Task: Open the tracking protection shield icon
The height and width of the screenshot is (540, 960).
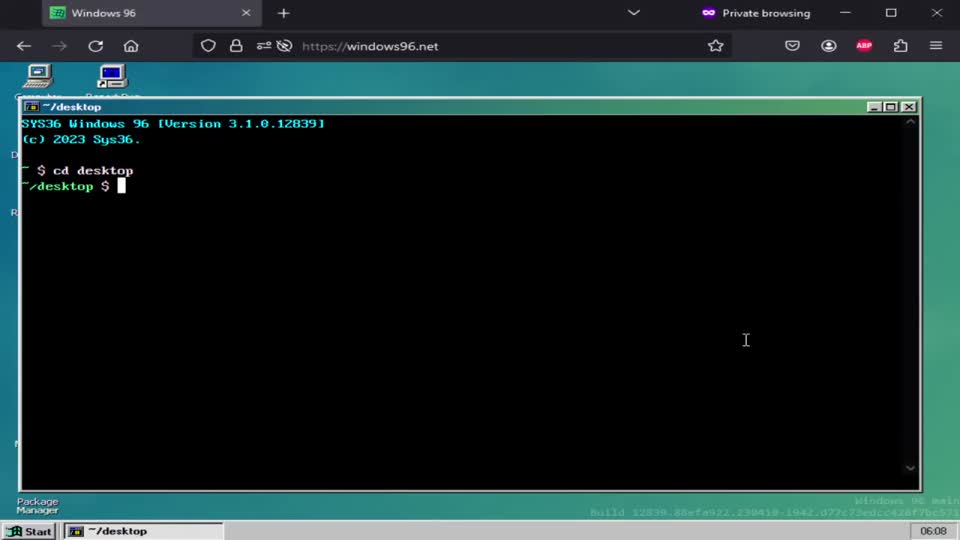Action: (x=208, y=46)
